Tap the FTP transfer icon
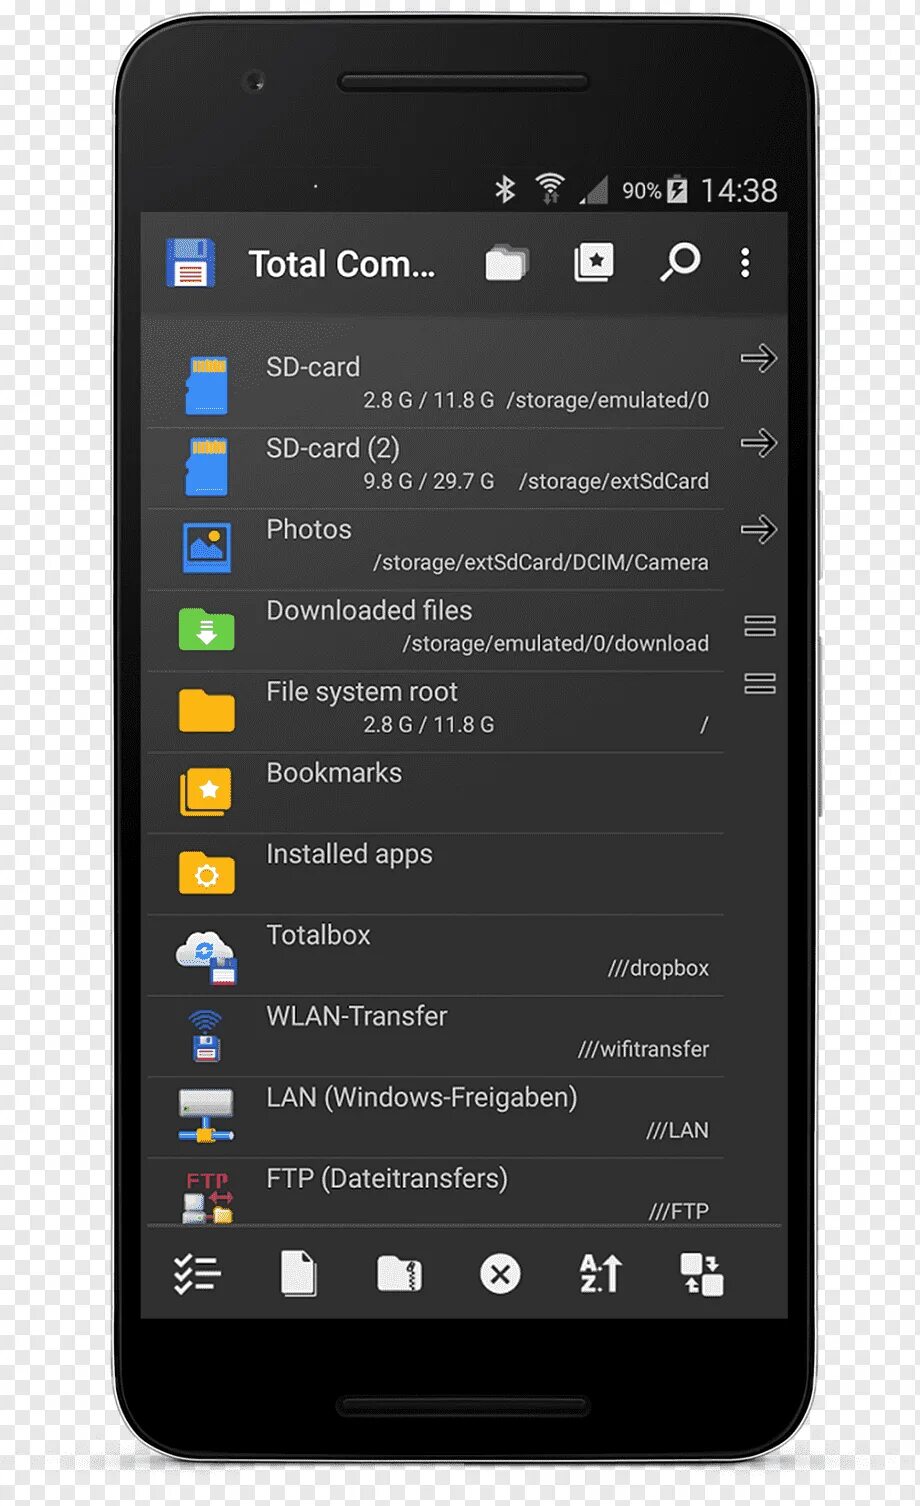 coord(208,1197)
